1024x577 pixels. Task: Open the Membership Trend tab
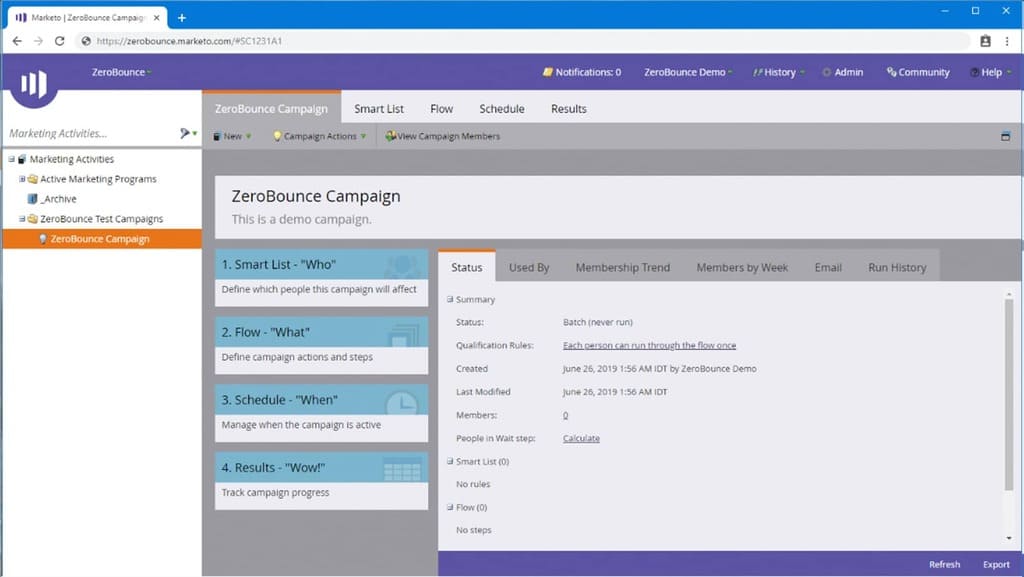click(622, 267)
